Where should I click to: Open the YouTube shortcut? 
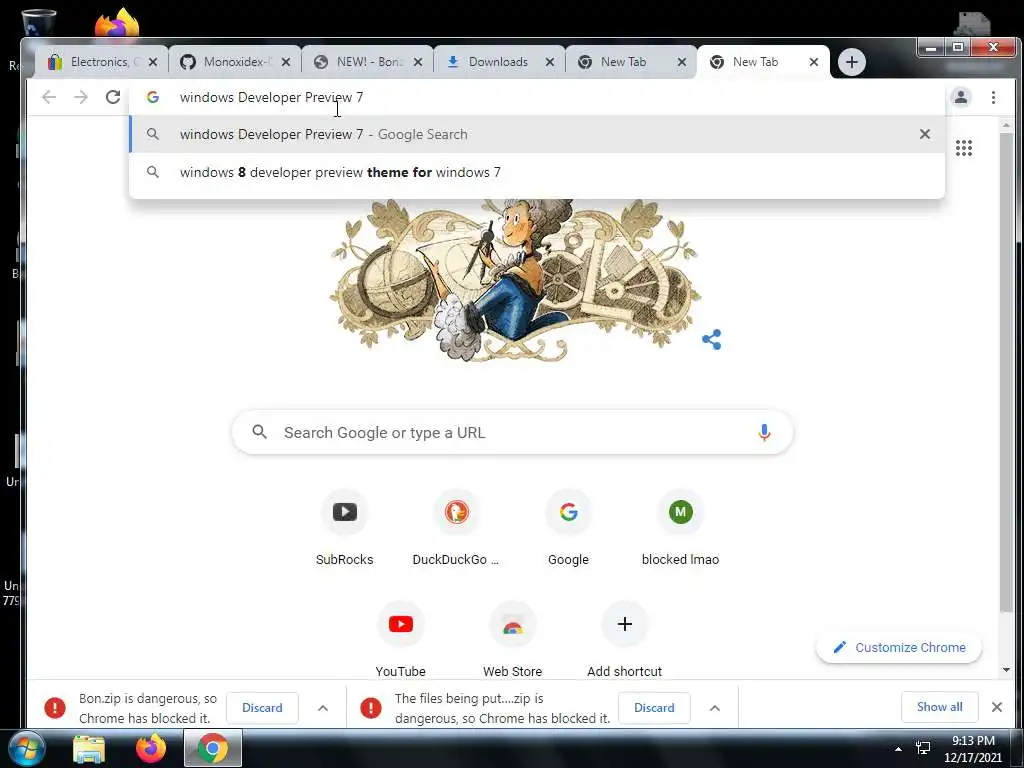pyautogui.click(x=400, y=640)
